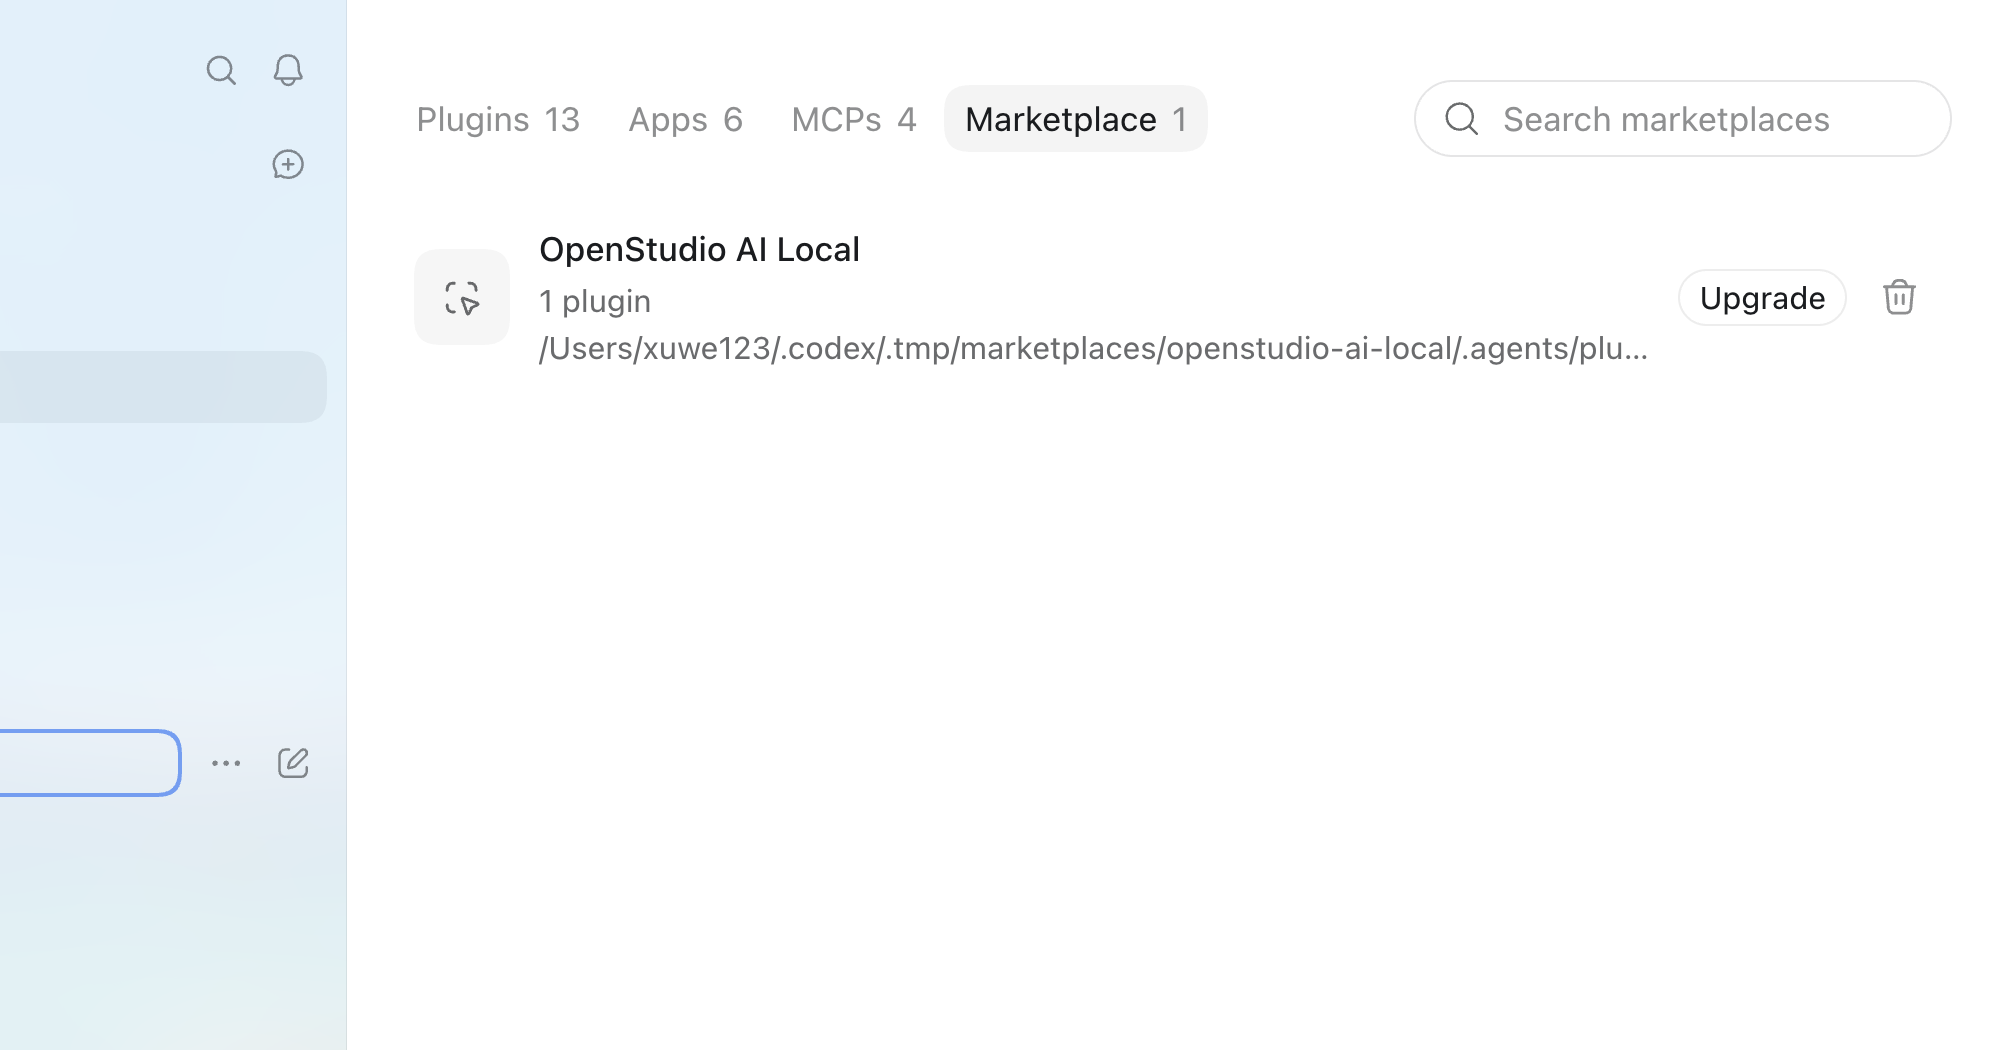Click the sidebar search magnifier icon
Image resolution: width=2000 pixels, height=1050 pixels.
click(x=221, y=71)
